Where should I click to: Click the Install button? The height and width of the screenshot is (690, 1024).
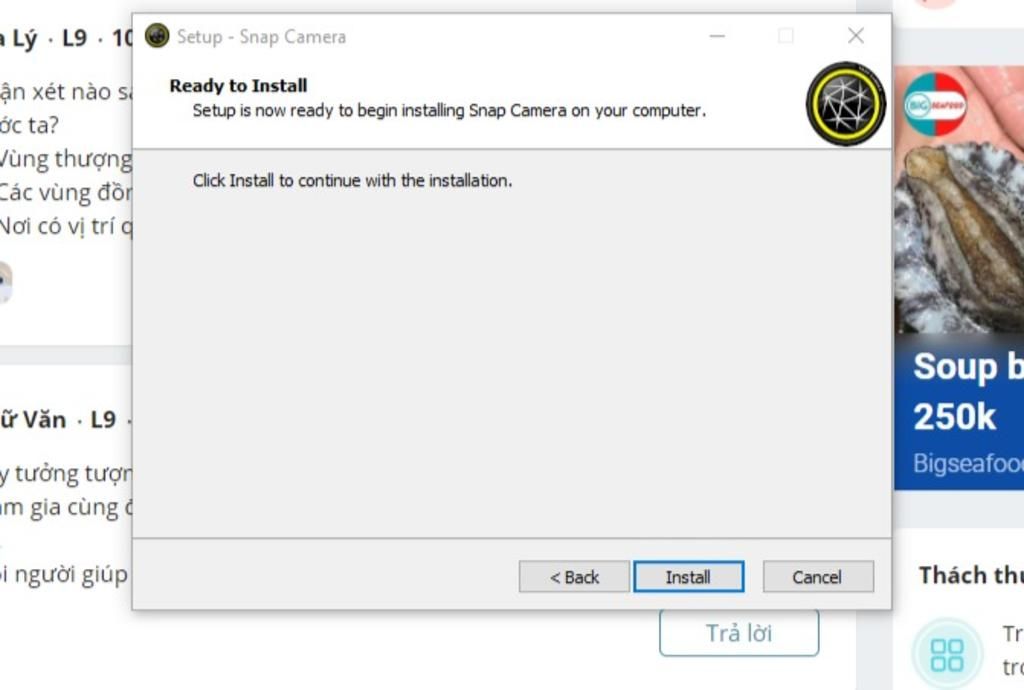click(x=688, y=577)
